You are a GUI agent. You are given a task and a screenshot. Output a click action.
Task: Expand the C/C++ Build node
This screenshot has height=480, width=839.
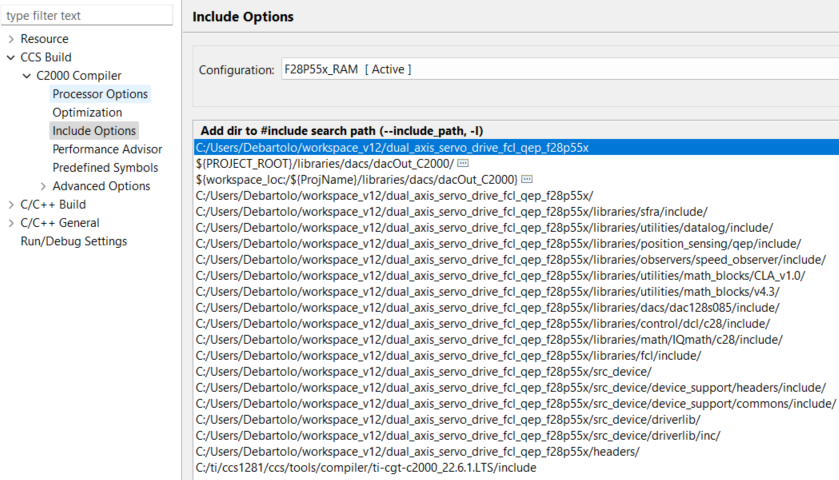click(x=11, y=205)
